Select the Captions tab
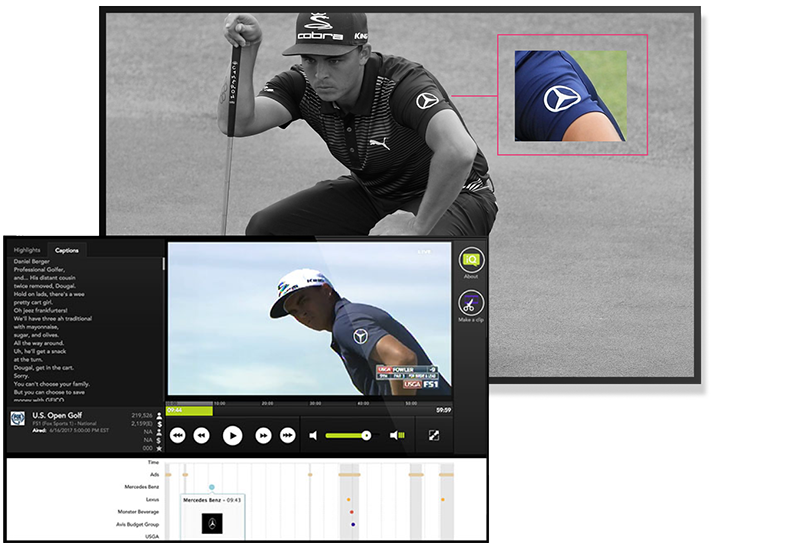Screen dimensions: 800x543 click(67, 250)
